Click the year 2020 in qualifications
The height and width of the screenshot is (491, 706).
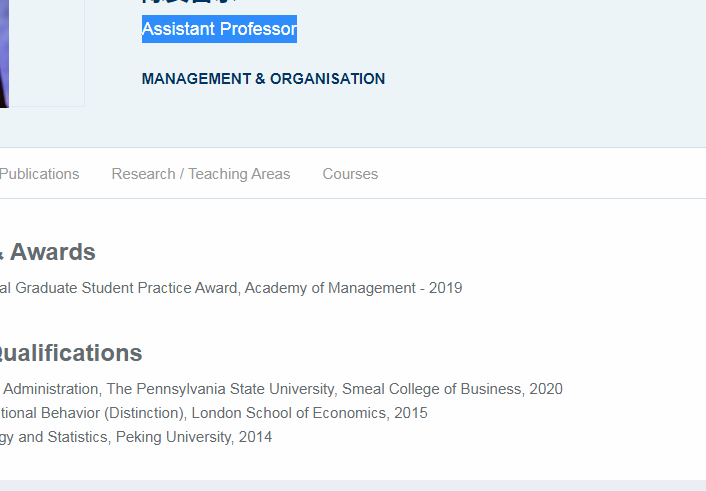546,389
